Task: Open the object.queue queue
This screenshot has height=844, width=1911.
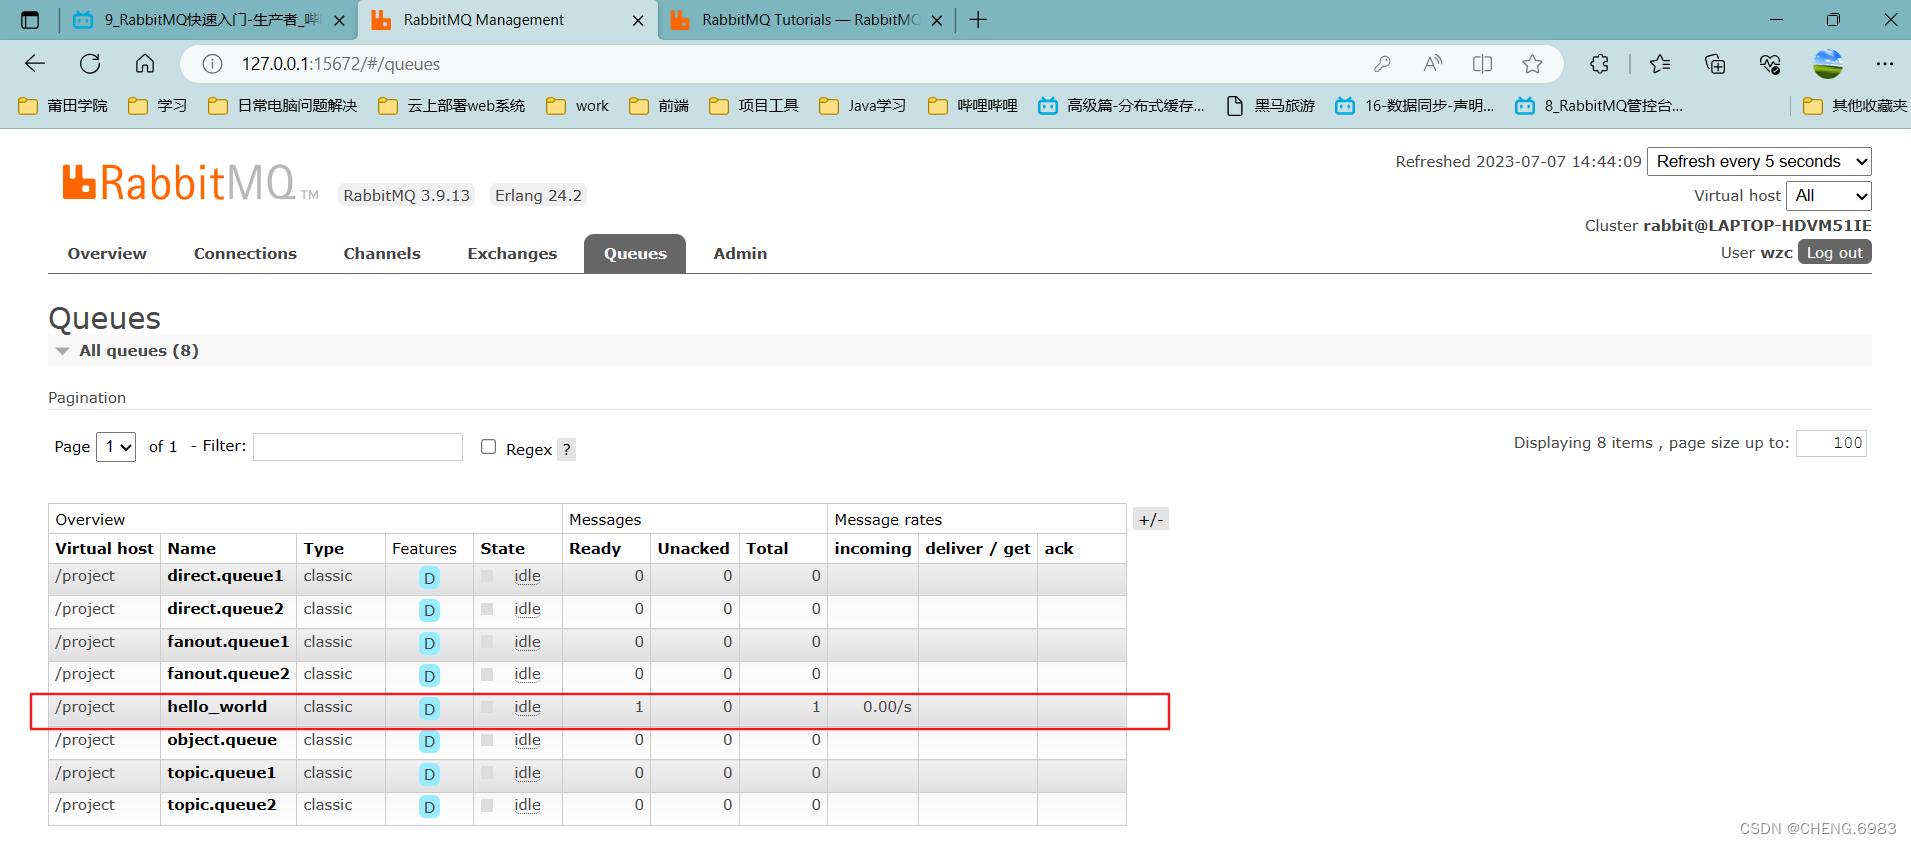Action: 222,740
